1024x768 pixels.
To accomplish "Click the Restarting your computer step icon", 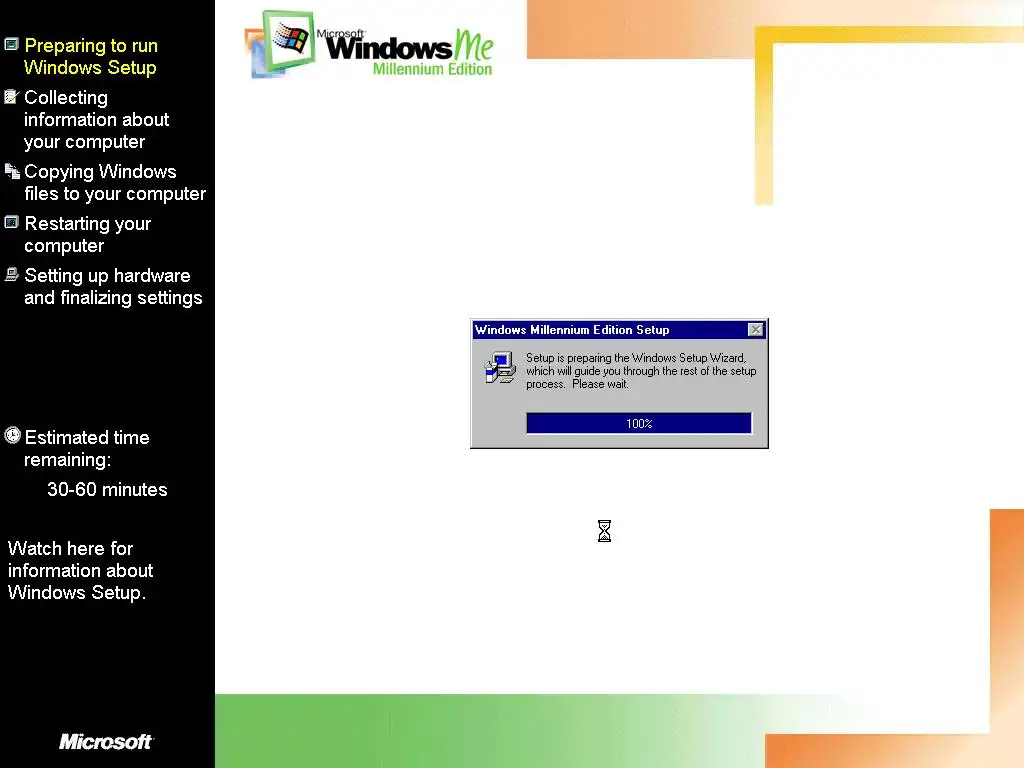I will pos(11,223).
